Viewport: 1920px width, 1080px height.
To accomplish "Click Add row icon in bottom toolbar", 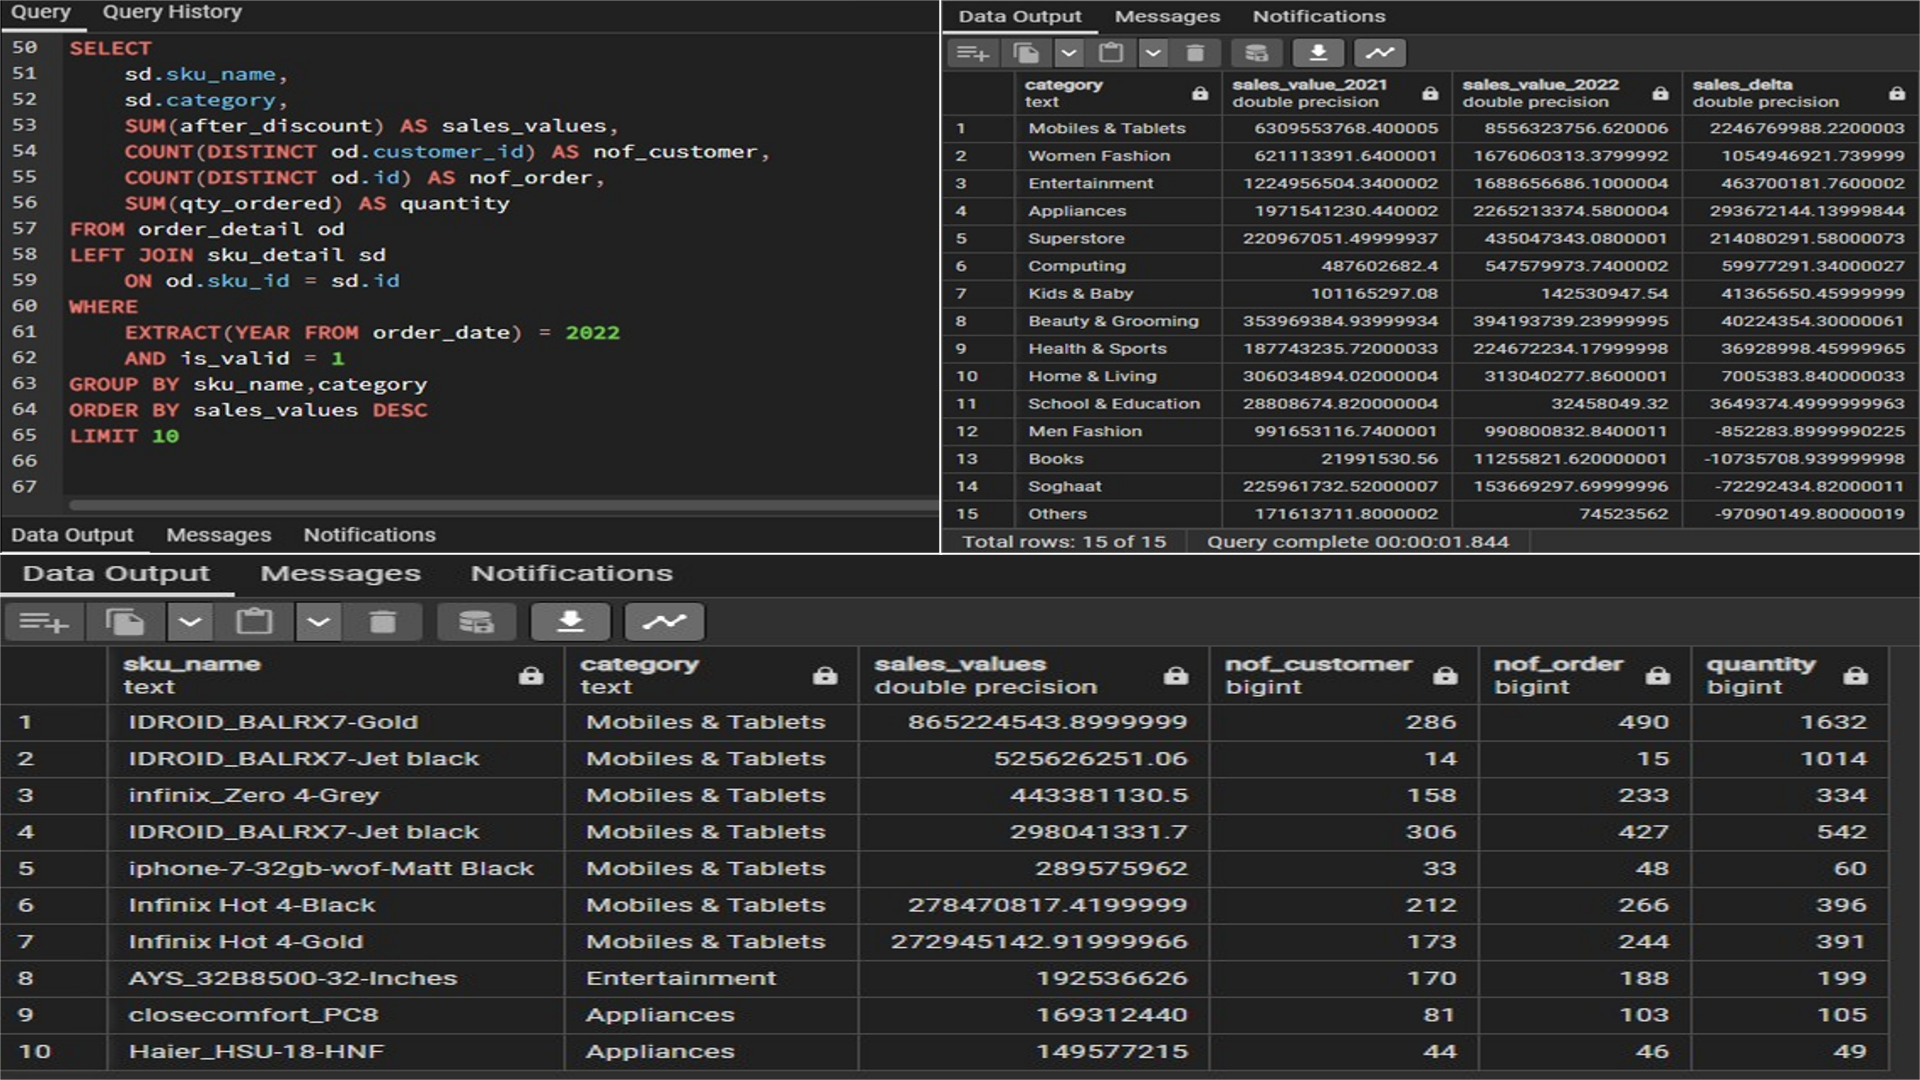I will coord(43,622).
